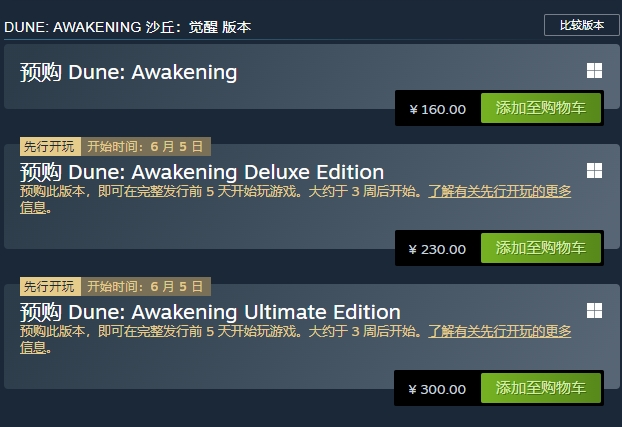
Task: Click Windows icon on Ultimate Edition row
Action: pyautogui.click(x=594, y=311)
